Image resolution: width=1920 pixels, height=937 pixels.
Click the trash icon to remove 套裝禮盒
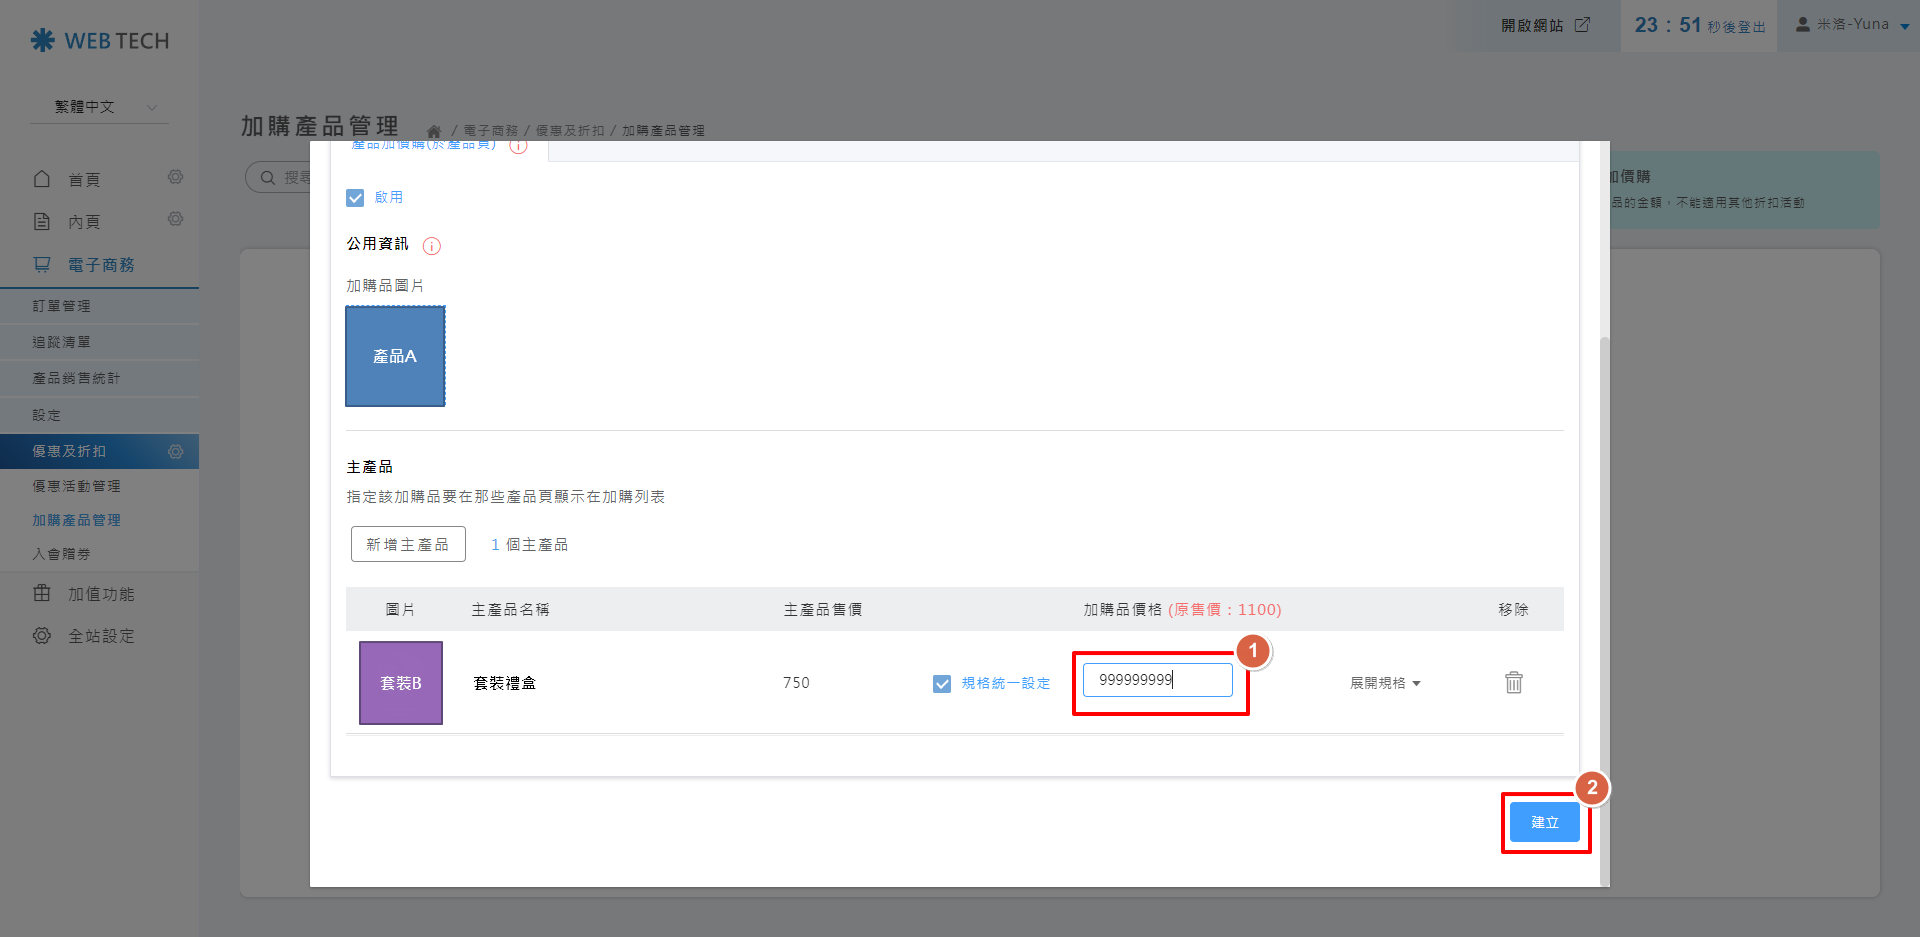(1513, 682)
